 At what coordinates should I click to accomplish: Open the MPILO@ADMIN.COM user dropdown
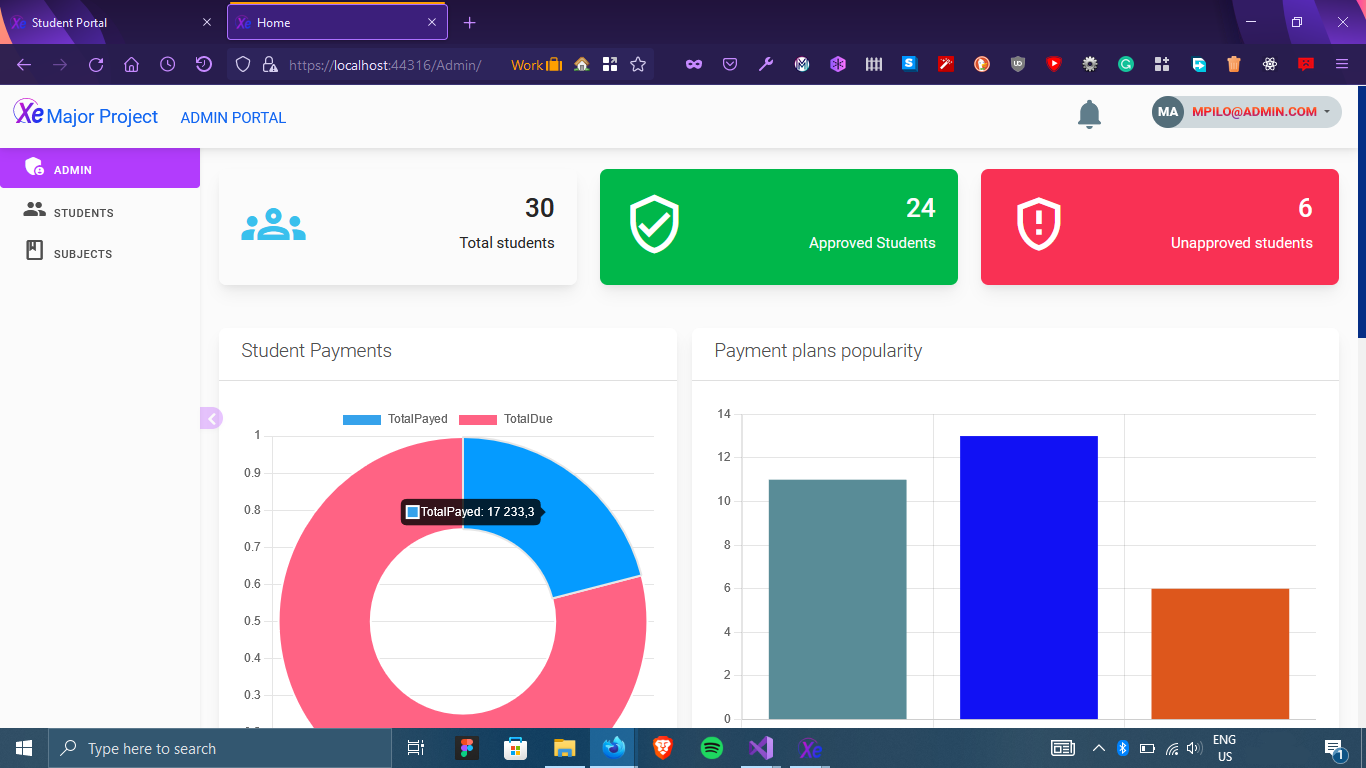click(x=1246, y=112)
